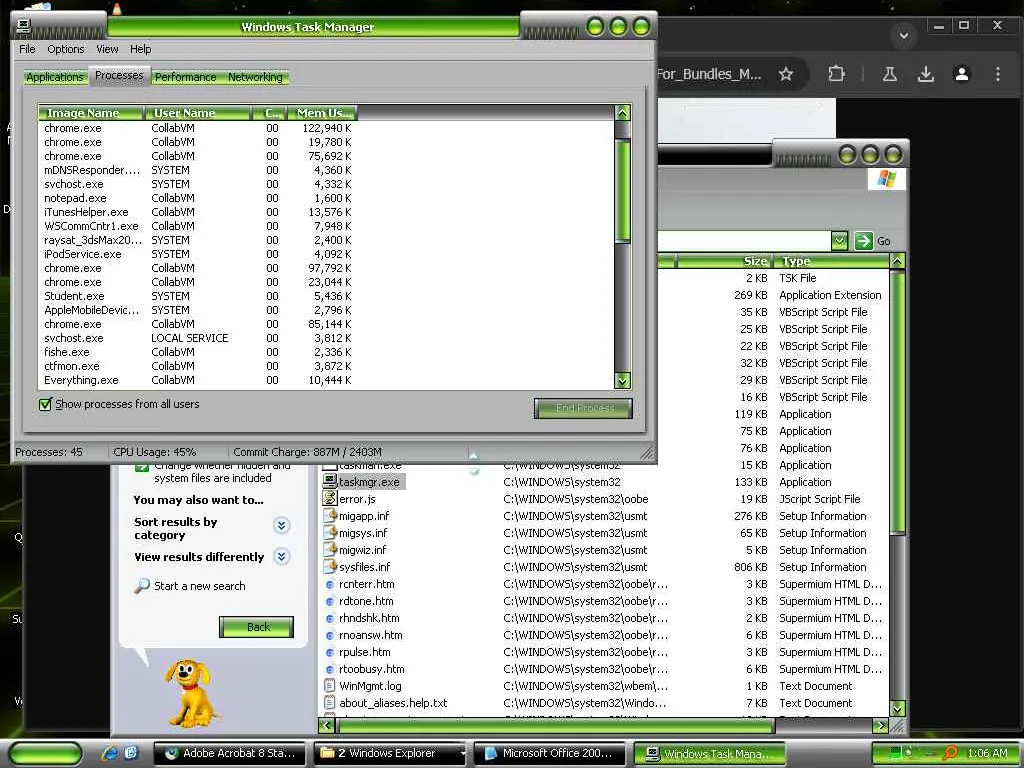Click the Back button in search pane
The height and width of the screenshot is (768, 1024).
point(256,627)
